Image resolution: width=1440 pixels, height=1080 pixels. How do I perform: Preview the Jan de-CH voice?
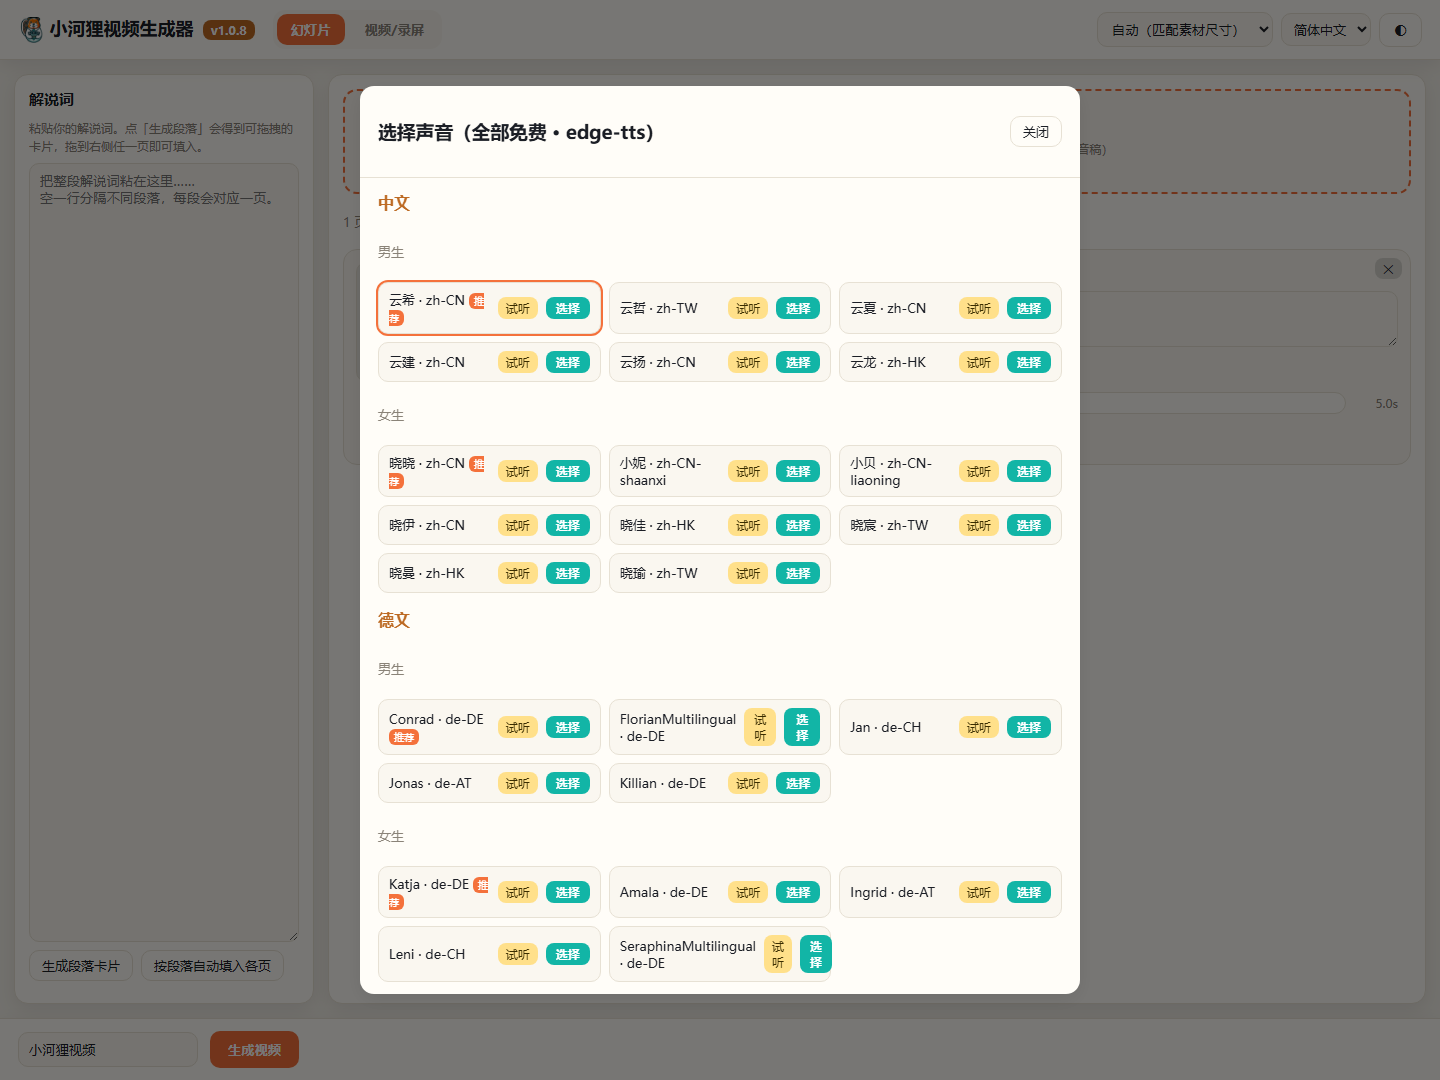click(x=979, y=728)
